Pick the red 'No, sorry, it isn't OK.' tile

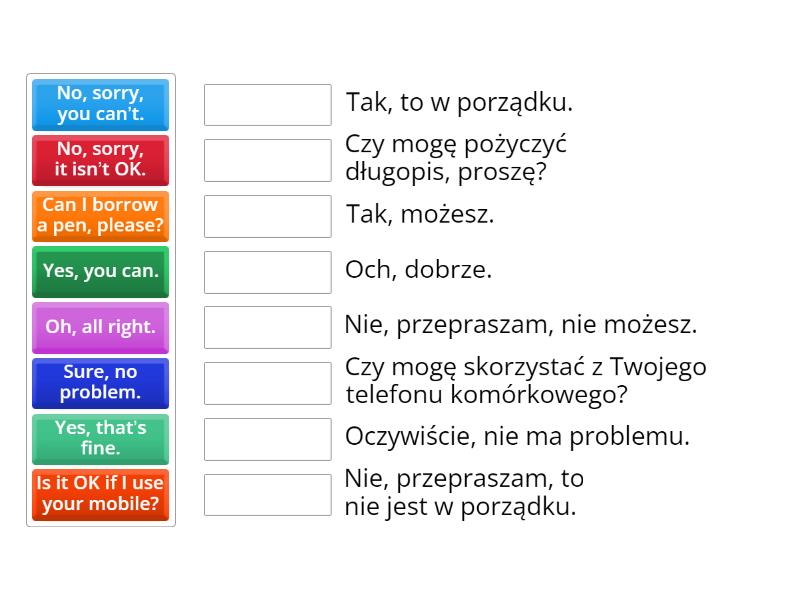click(101, 160)
